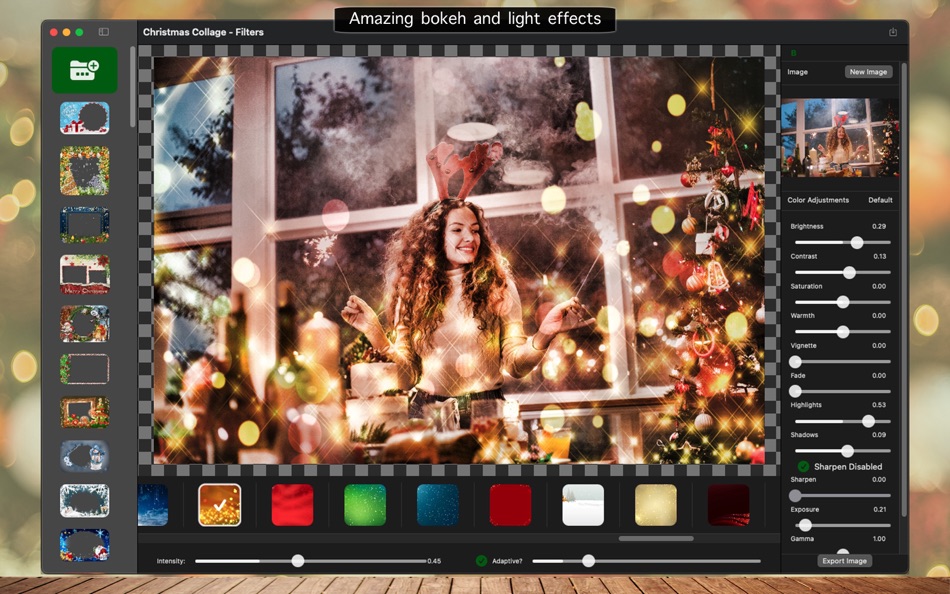Choose the gold shimmer filter swatch

(x=656, y=504)
